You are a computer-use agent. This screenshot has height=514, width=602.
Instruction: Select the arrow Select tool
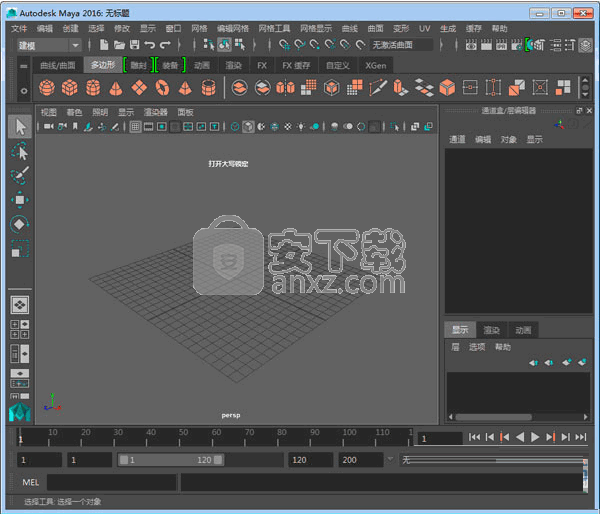point(20,127)
